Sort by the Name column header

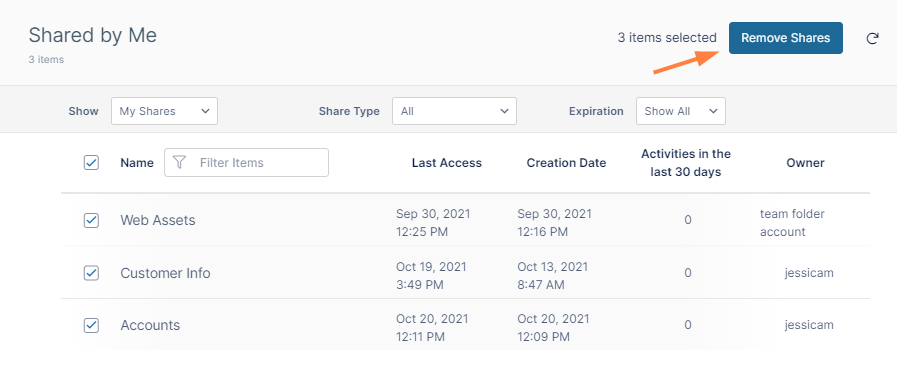click(137, 163)
